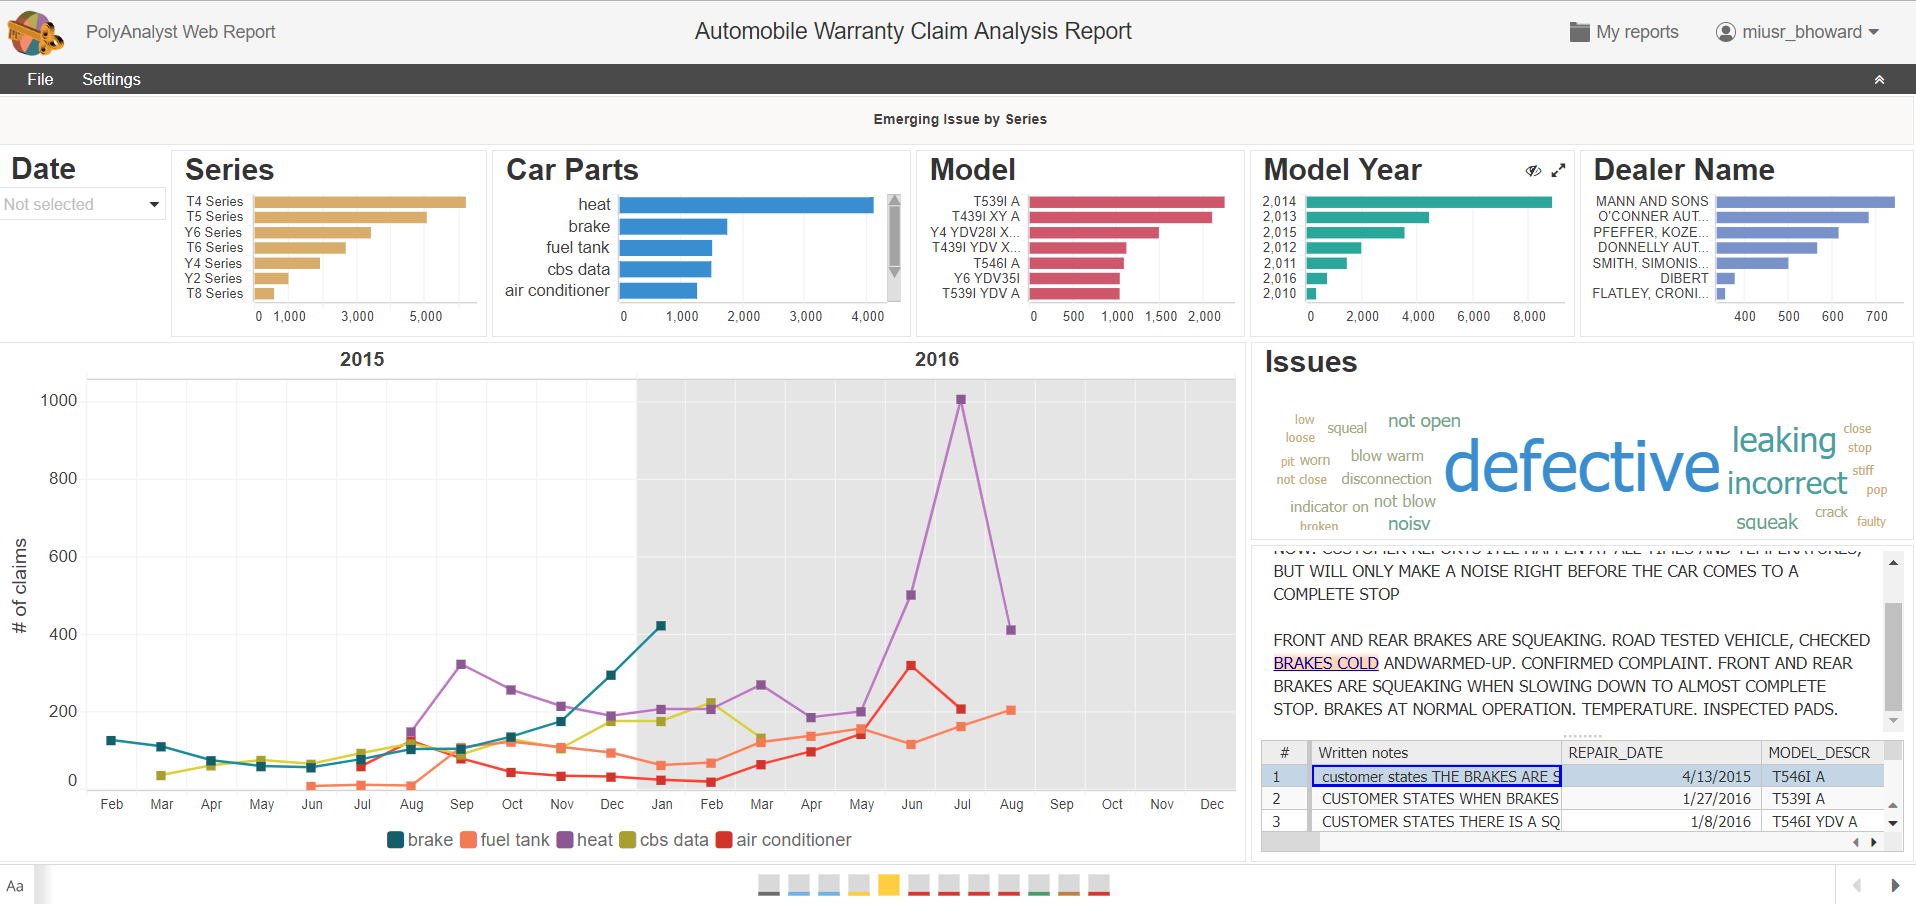Select 'defective' in the Issues word cloud
Image resolution: width=1916 pixels, height=904 pixels.
point(1582,467)
